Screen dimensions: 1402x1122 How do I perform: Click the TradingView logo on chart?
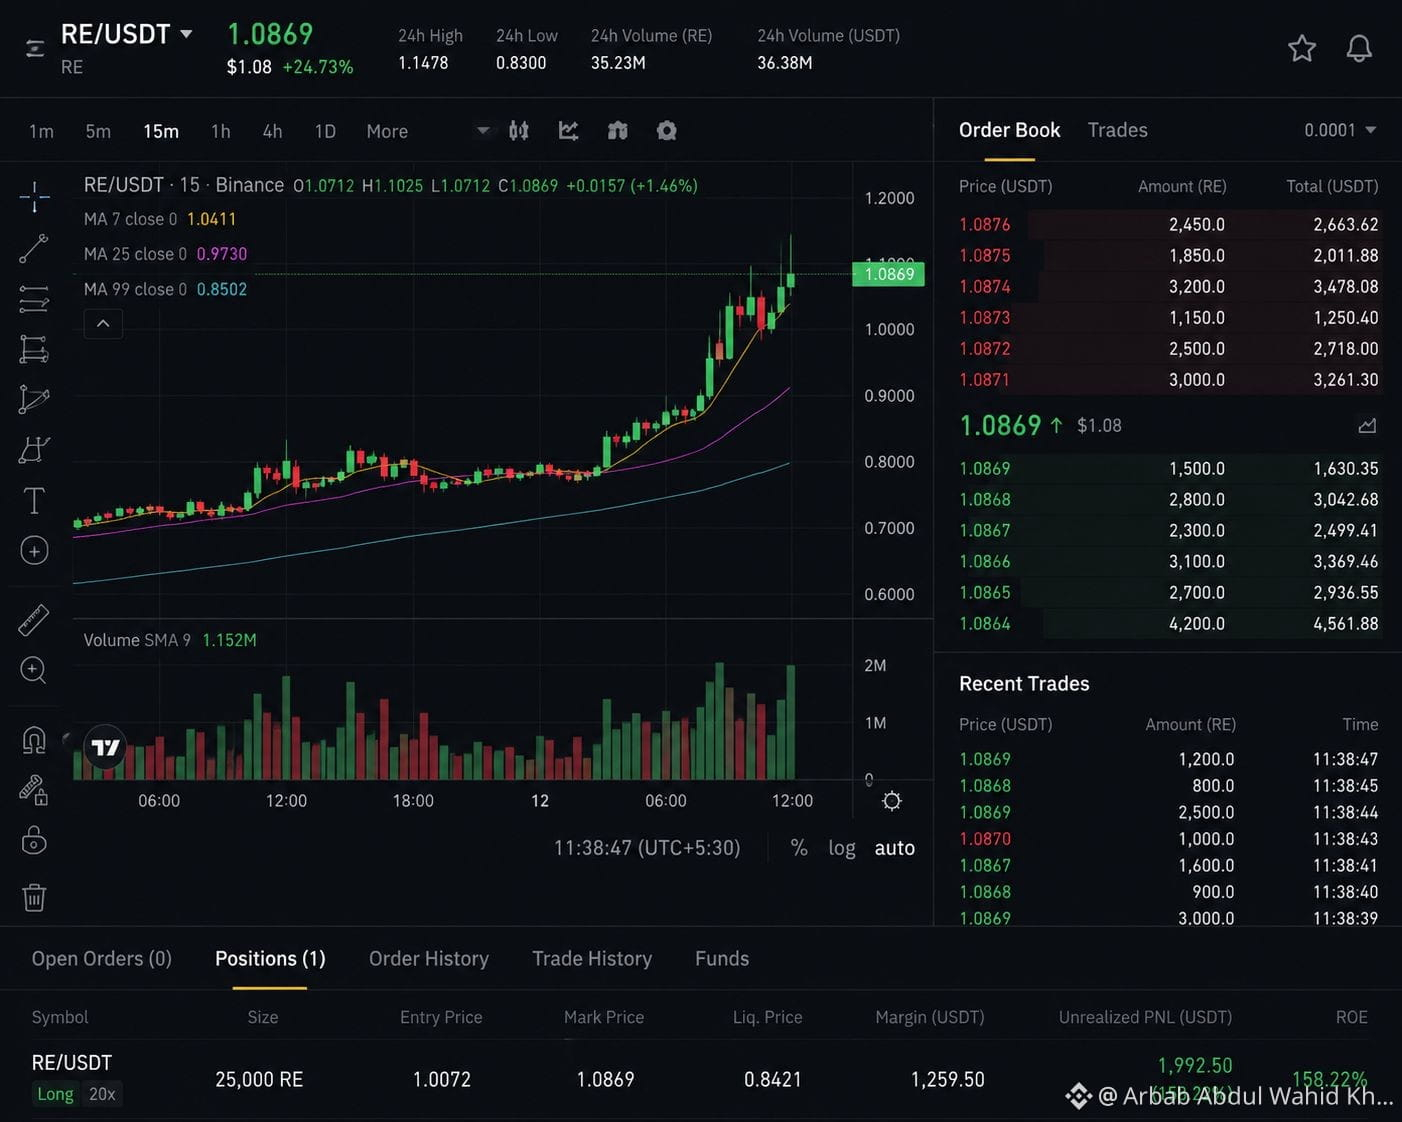105,747
